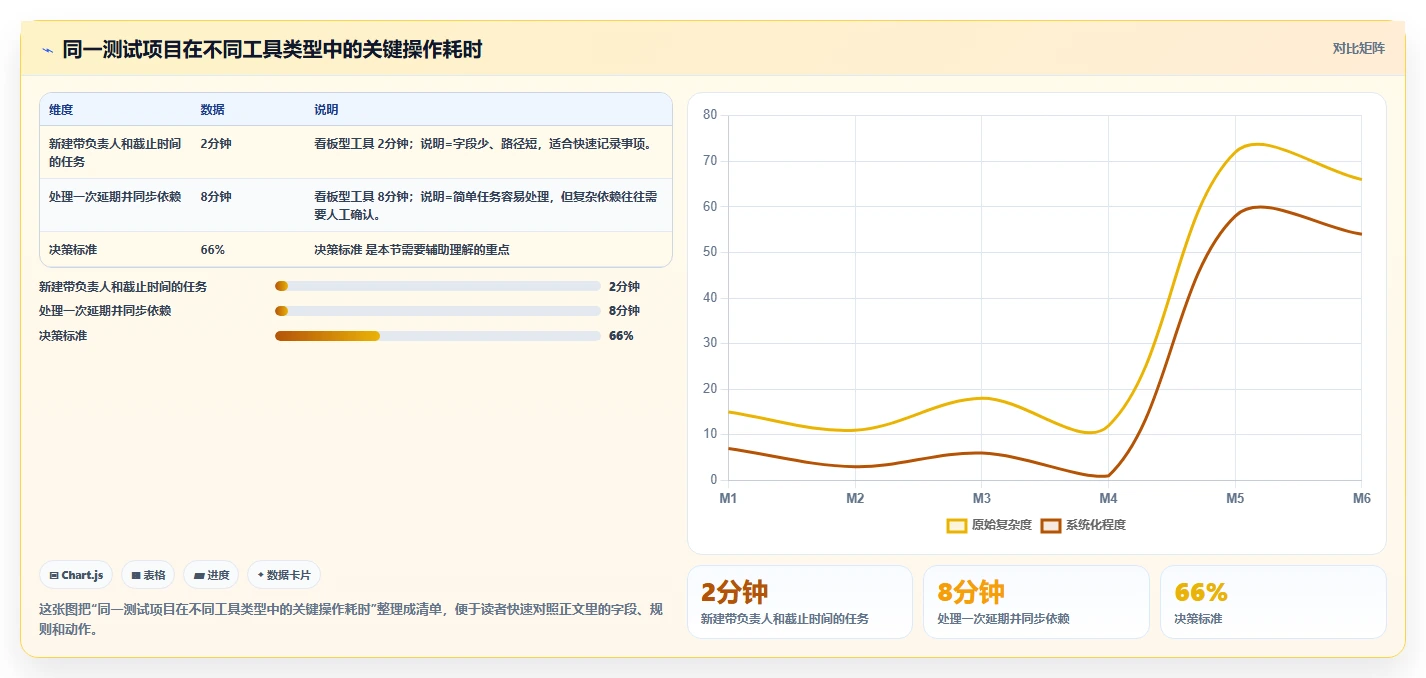Click the yellow 原始复杂度 legend swatch

[957, 526]
